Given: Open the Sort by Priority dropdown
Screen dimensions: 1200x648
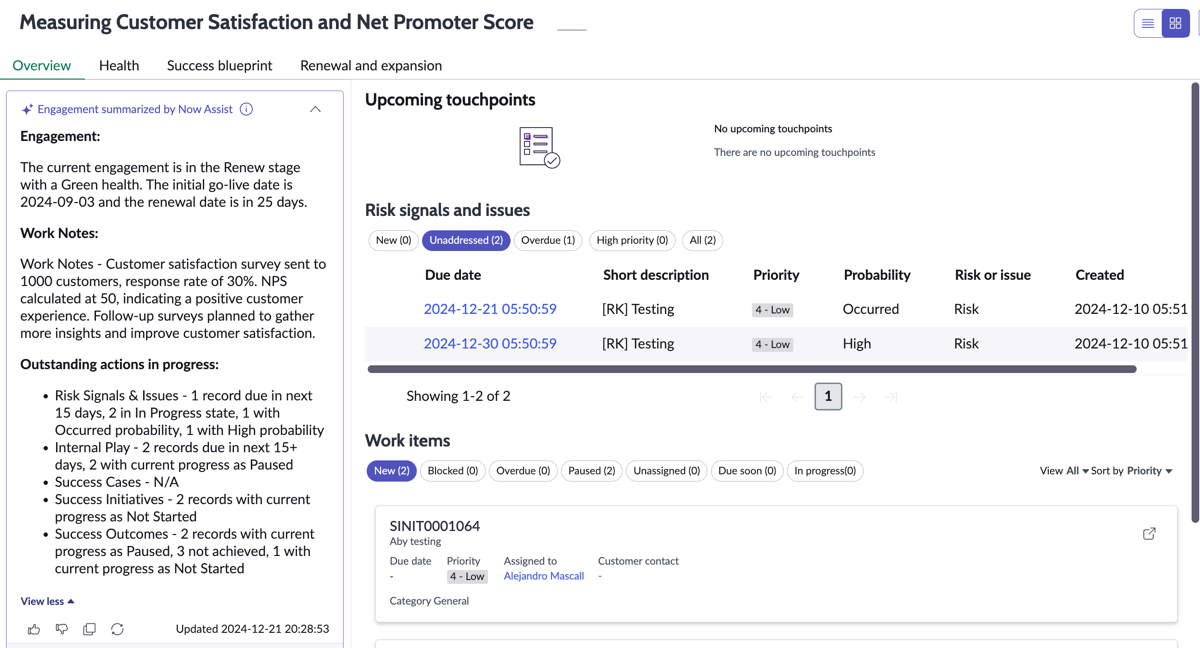Looking at the screenshot, I should point(1132,471).
